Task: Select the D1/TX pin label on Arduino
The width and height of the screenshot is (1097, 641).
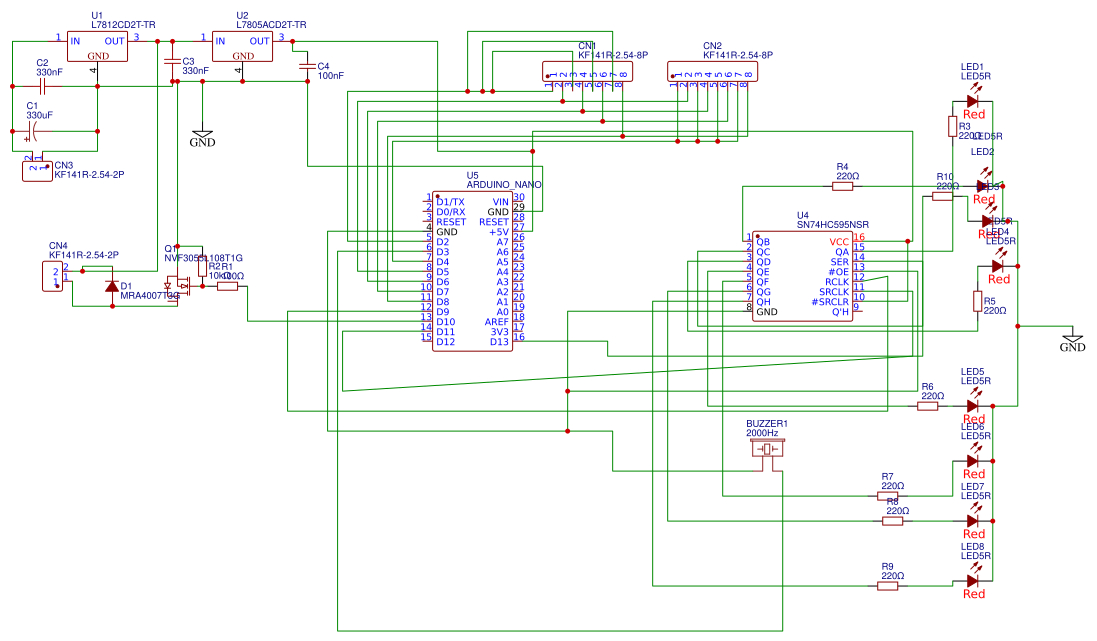Action: coord(450,202)
